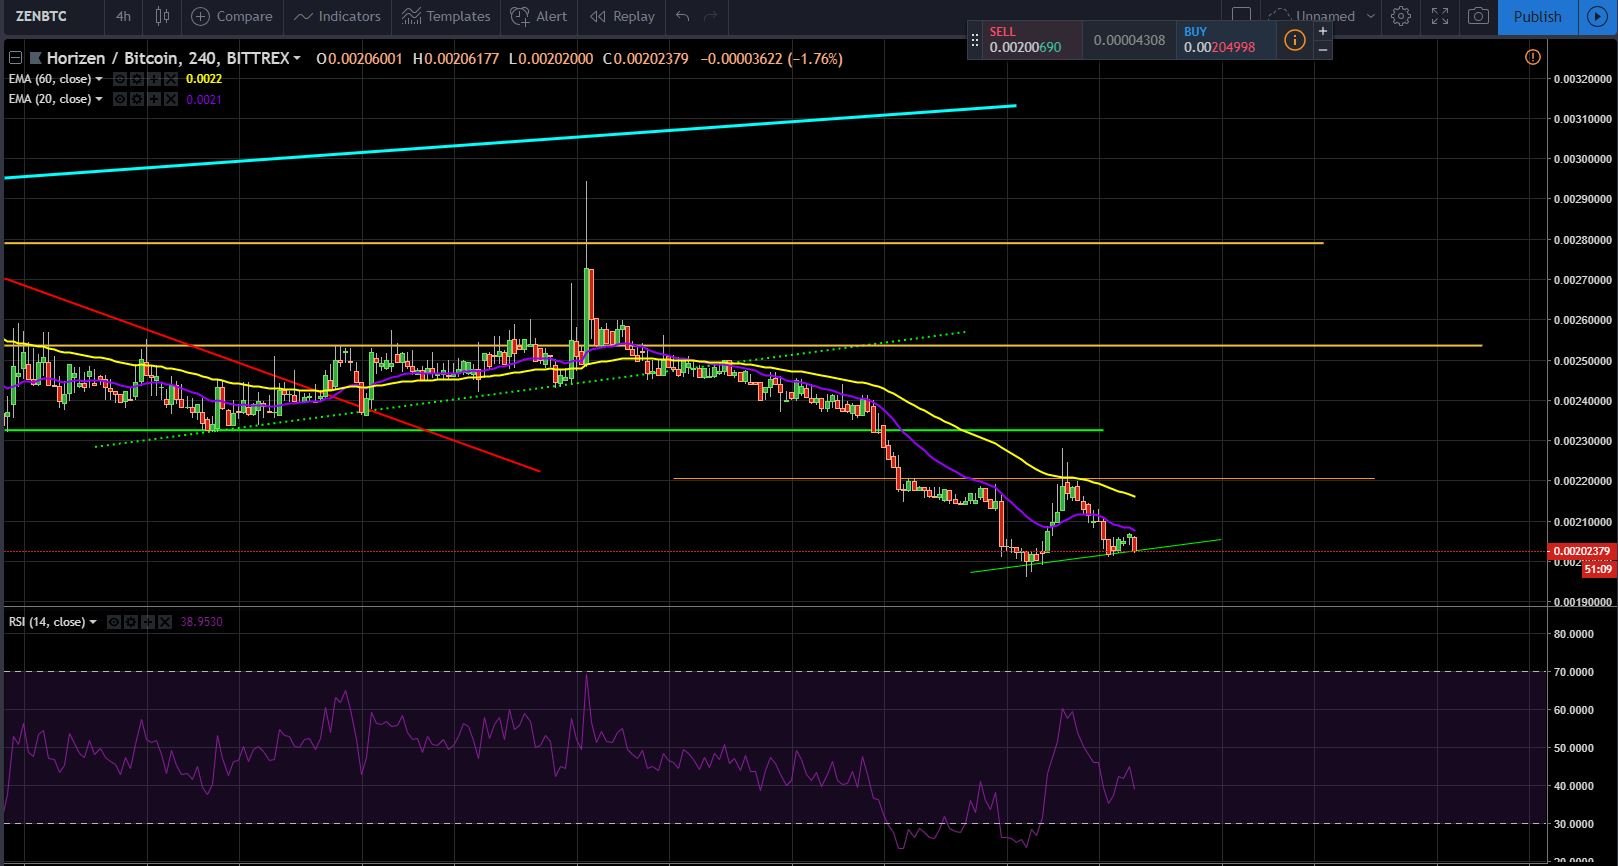Expand the Horizen / Bitcoin symbol dropdown

297,58
